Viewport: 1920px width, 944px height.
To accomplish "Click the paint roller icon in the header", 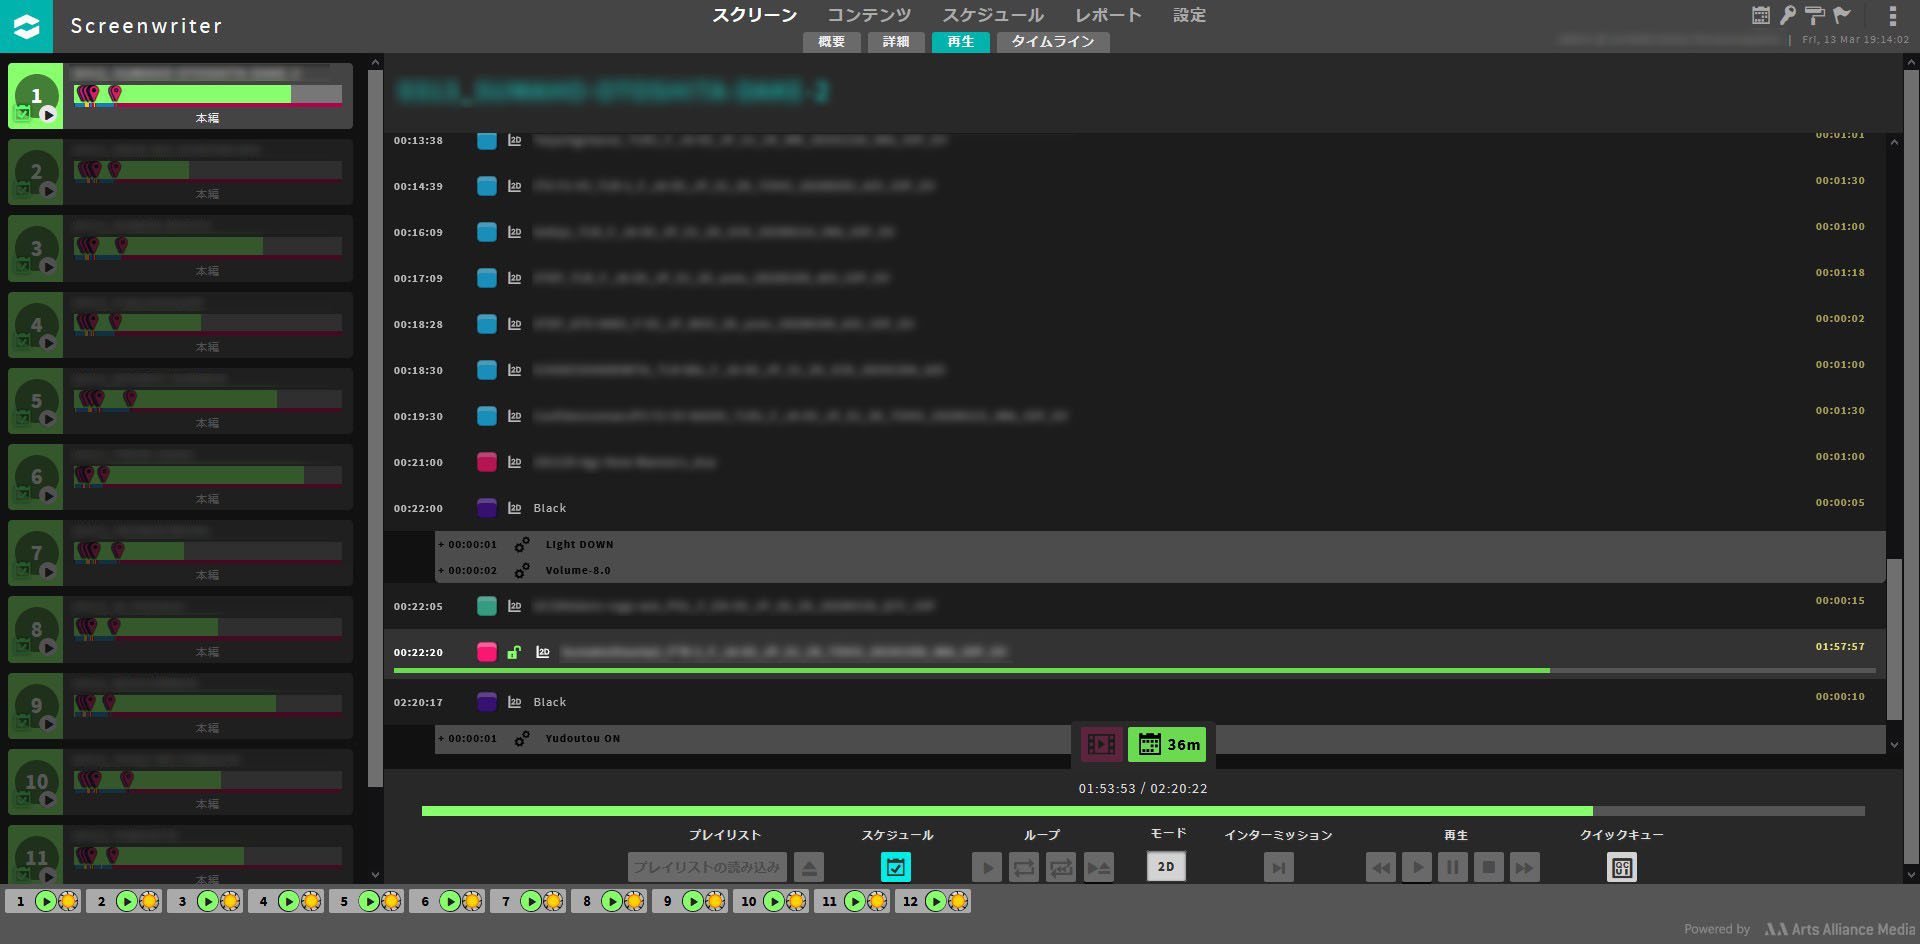I will coord(1815,15).
